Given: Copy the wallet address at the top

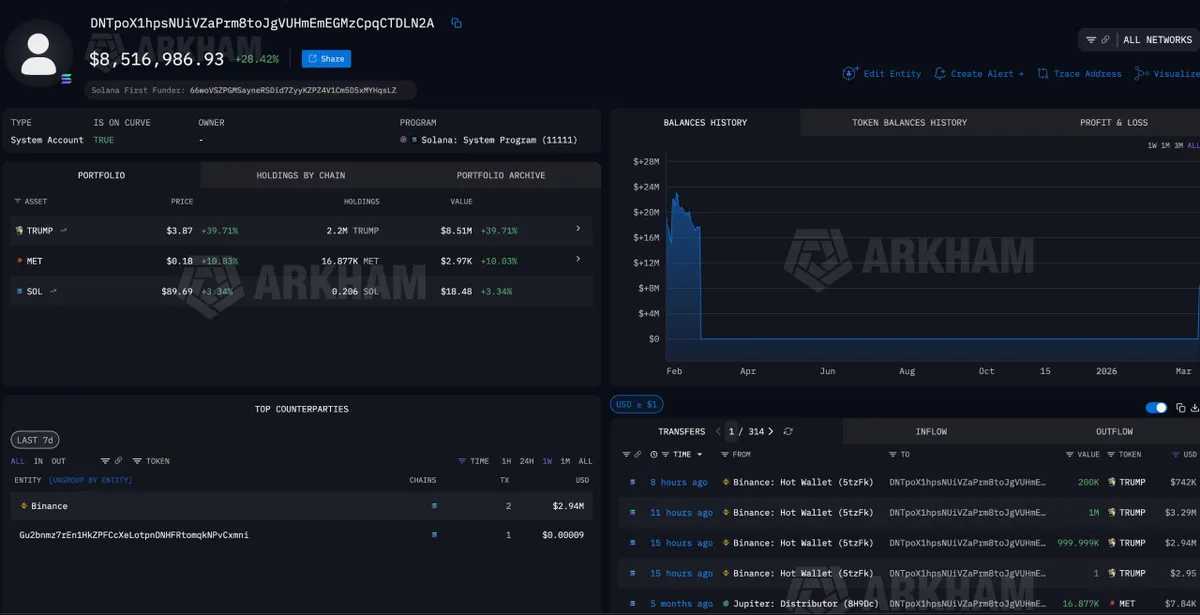Looking at the screenshot, I should (456, 23).
